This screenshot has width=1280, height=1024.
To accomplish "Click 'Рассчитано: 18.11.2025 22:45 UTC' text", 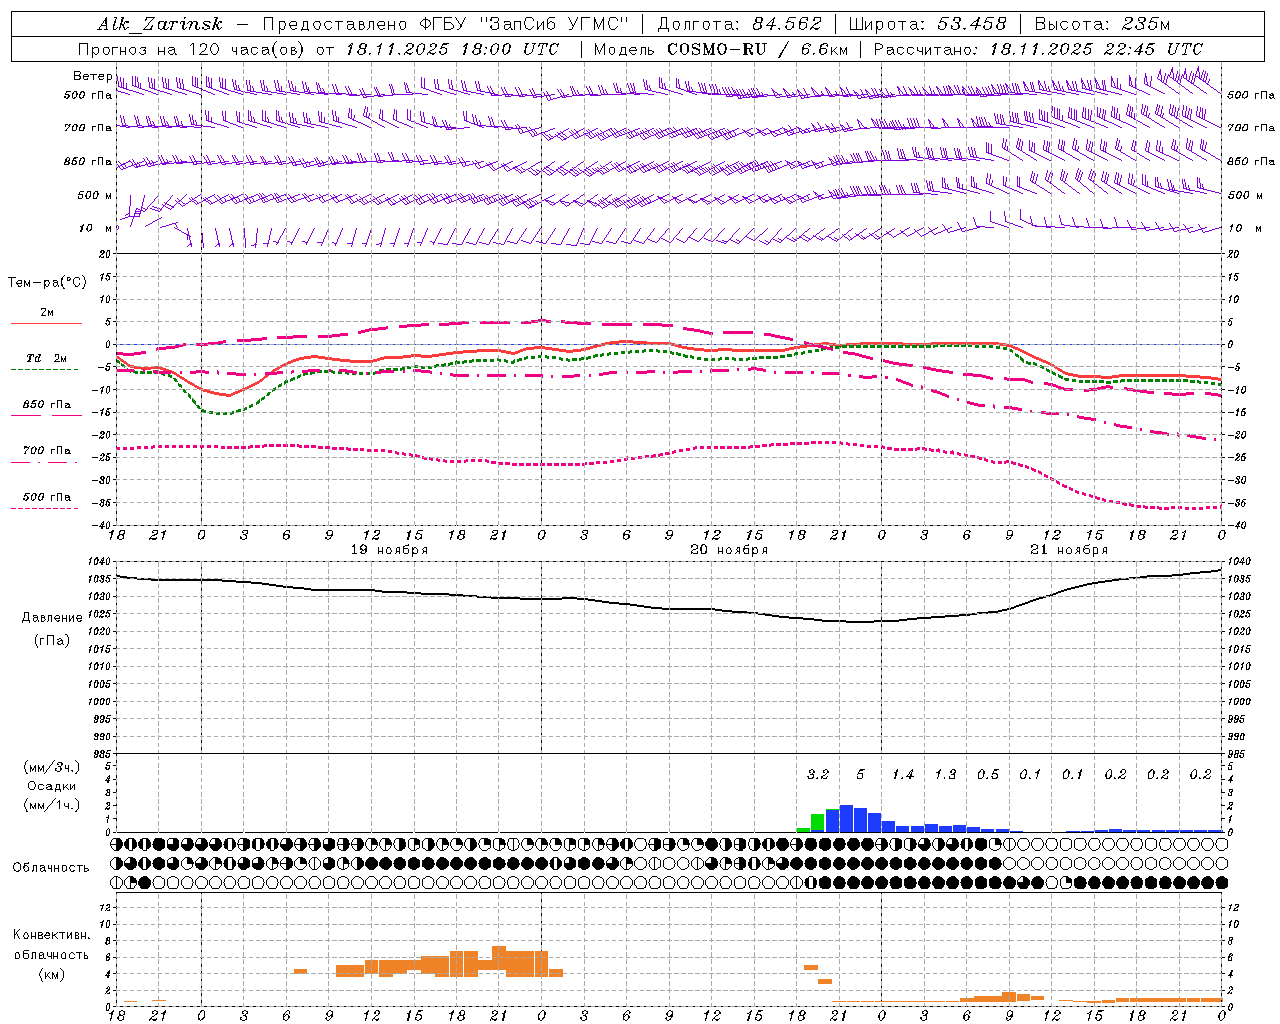I will point(1038,49).
